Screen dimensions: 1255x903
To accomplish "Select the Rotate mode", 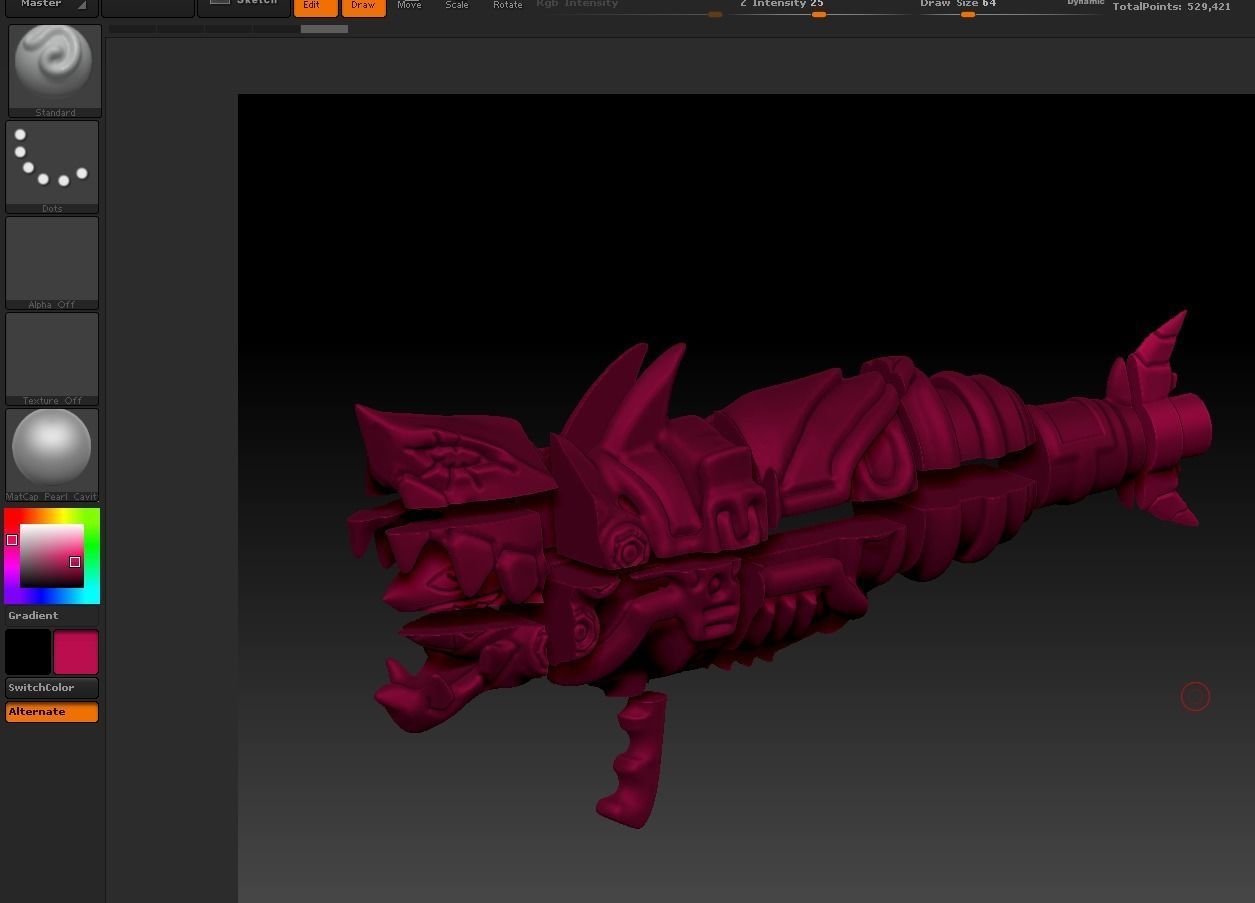I will [x=507, y=6].
